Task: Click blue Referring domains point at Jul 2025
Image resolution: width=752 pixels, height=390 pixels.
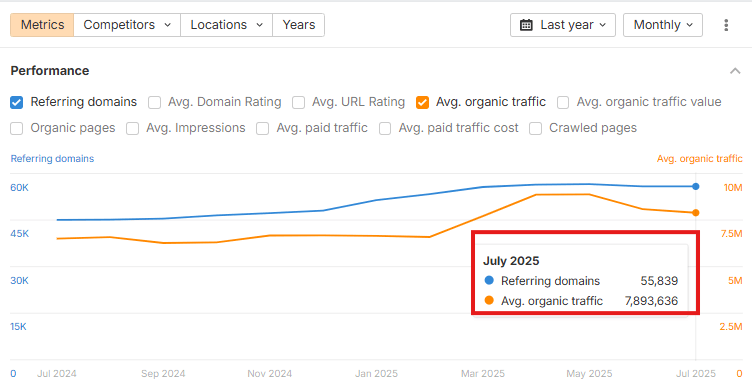Action: coord(695,186)
